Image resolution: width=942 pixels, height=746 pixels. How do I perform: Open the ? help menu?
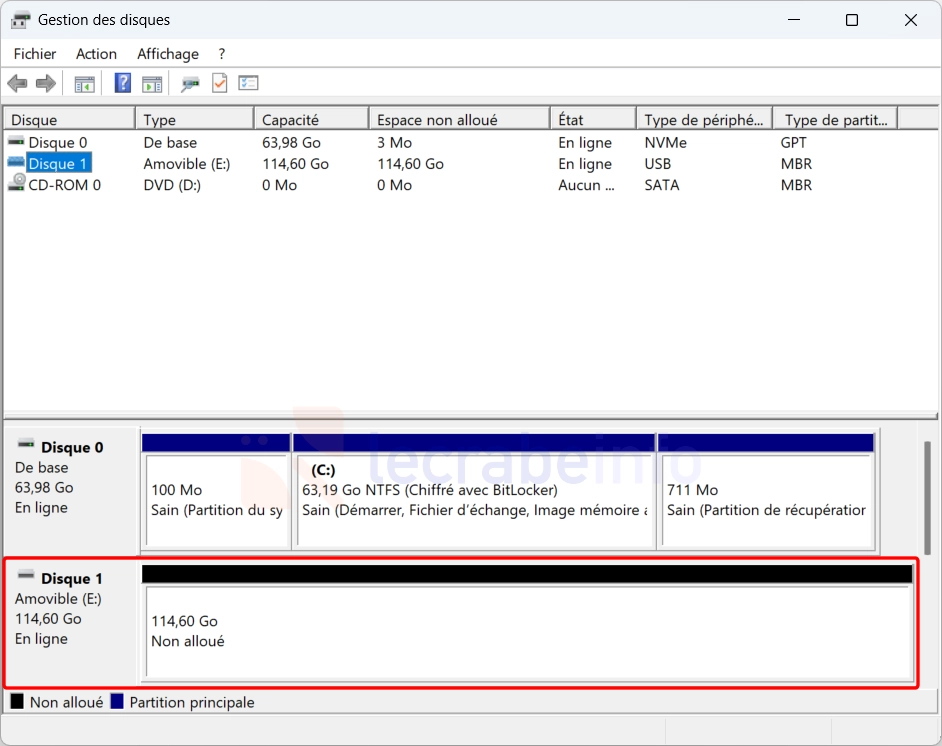tap(222, 54)
